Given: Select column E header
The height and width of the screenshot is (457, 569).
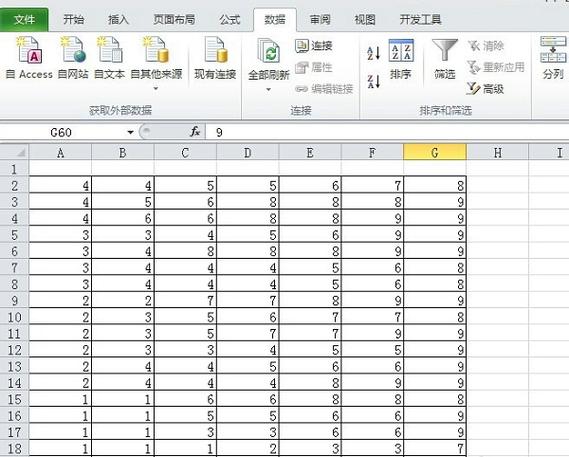Looking at the screenshot, I should [310, 153].
